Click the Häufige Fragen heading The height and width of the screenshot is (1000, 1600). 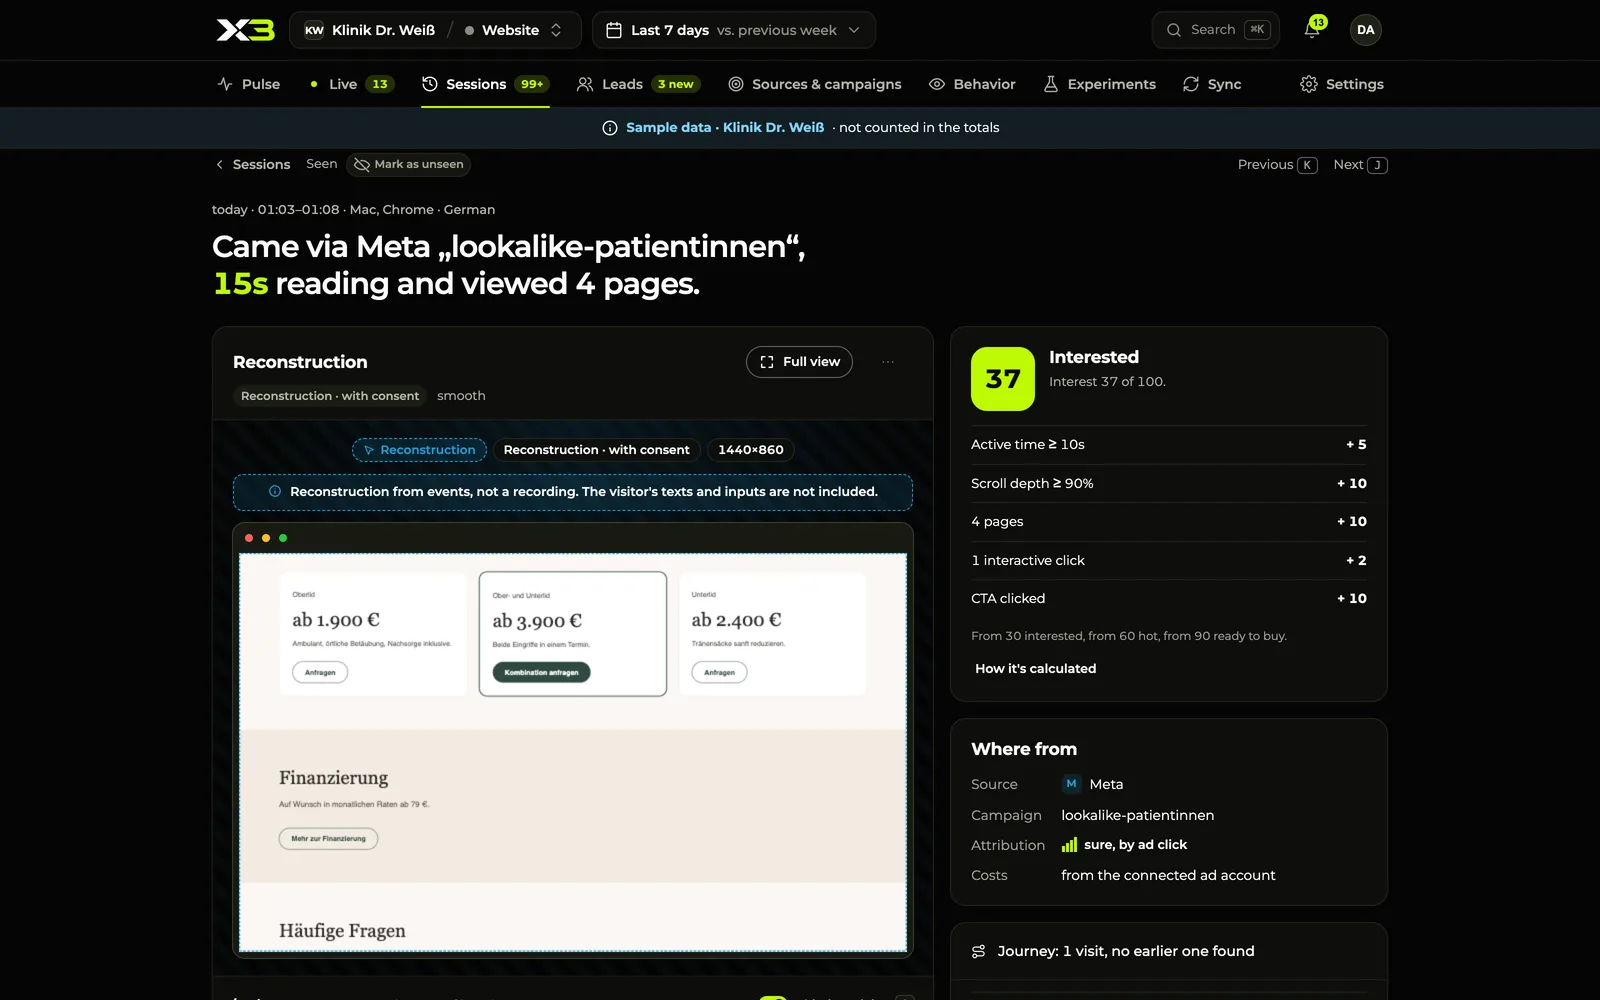pyautogui.click(x=342, y=931)
